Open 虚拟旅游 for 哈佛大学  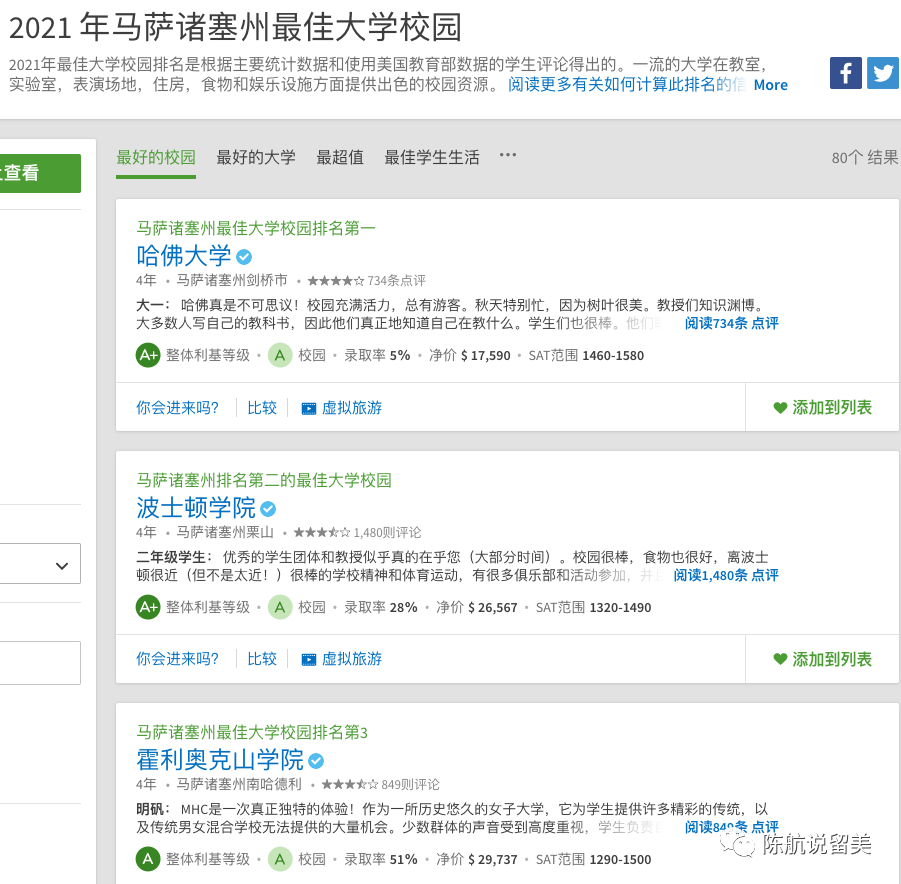coord(342,408)
